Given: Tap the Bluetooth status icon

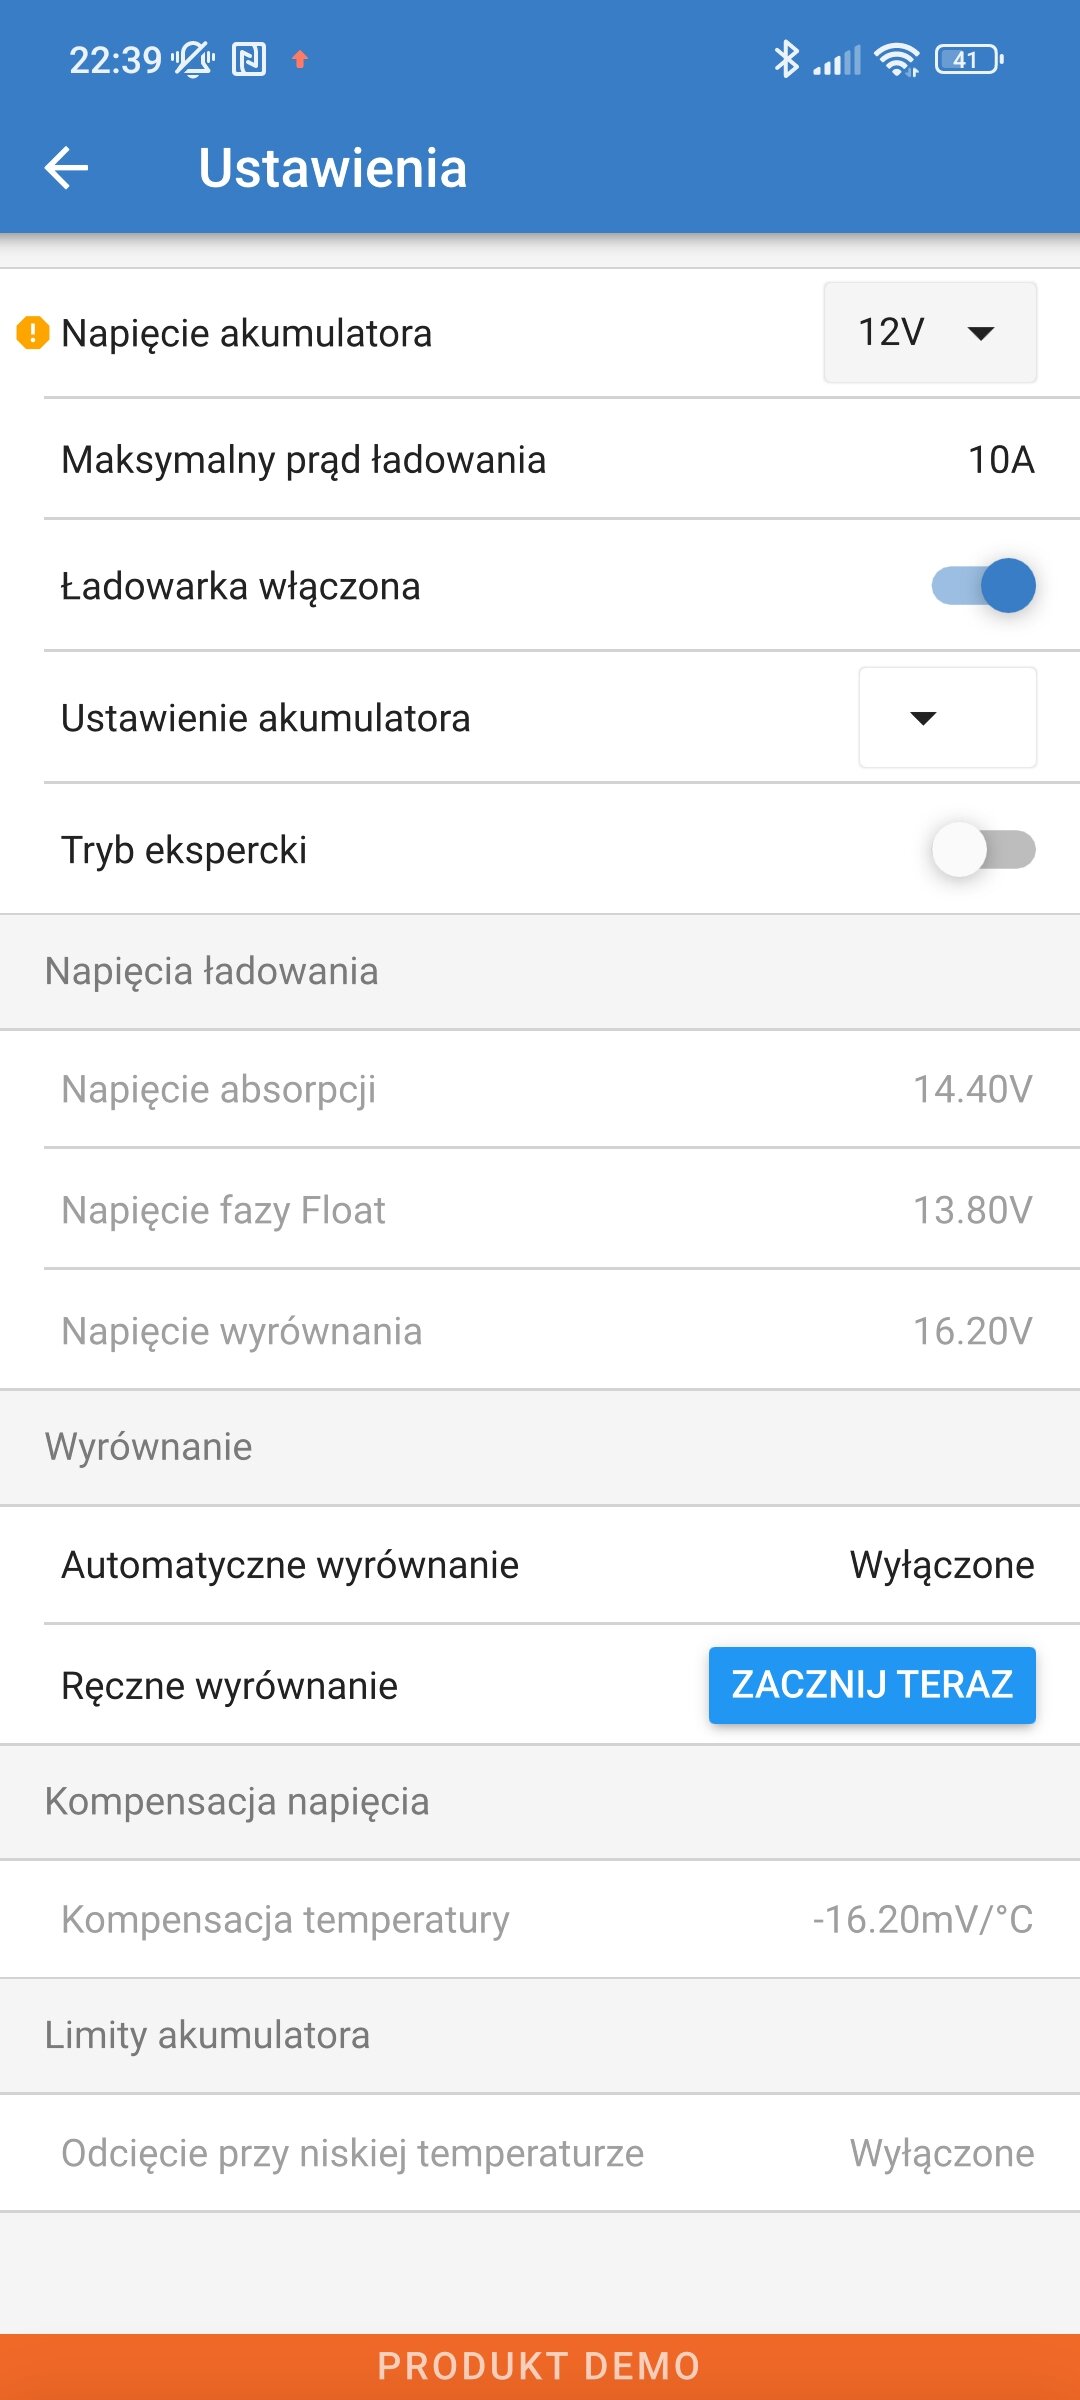Looking at the screenshot, I should 787,60.
